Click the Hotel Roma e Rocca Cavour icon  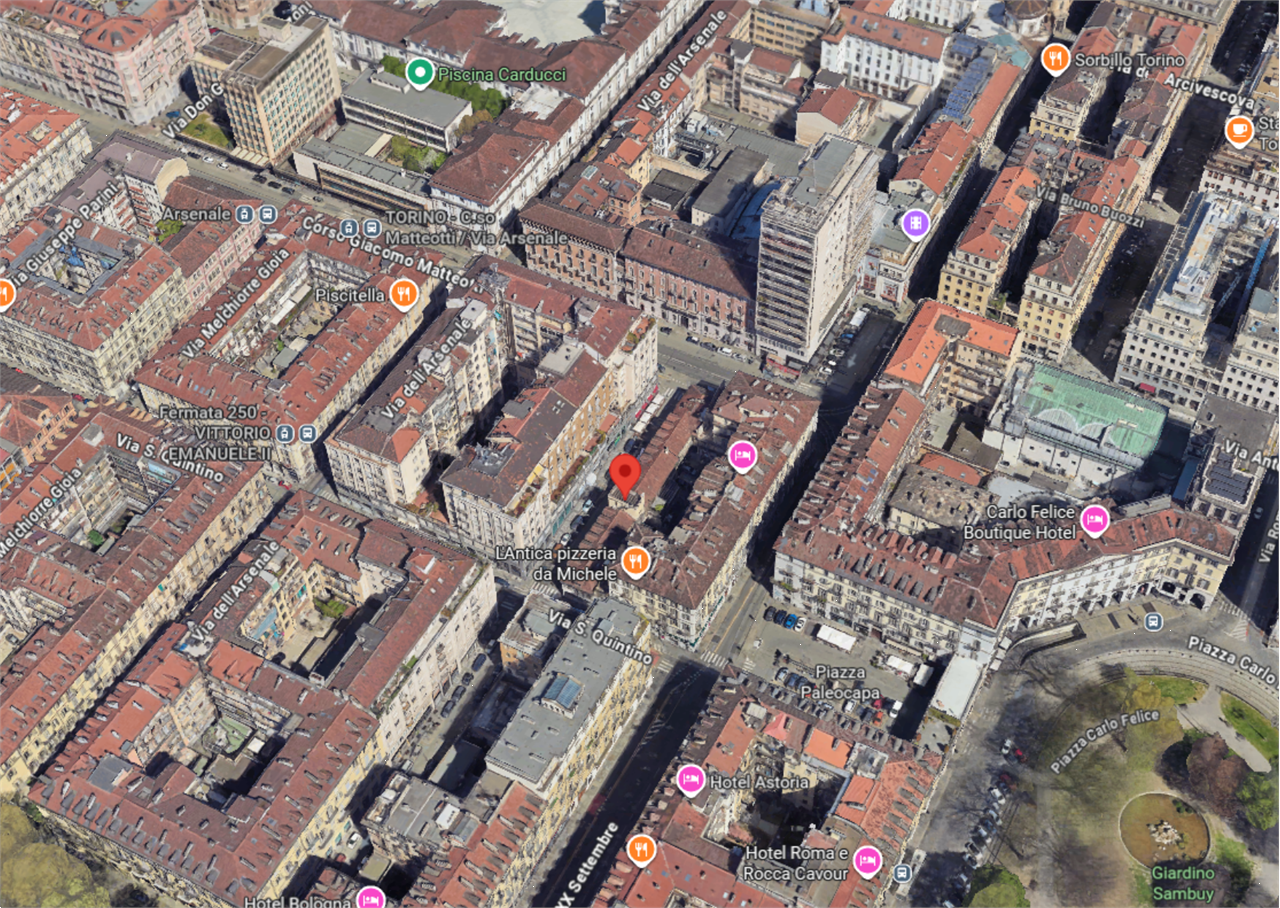point(867,860)
